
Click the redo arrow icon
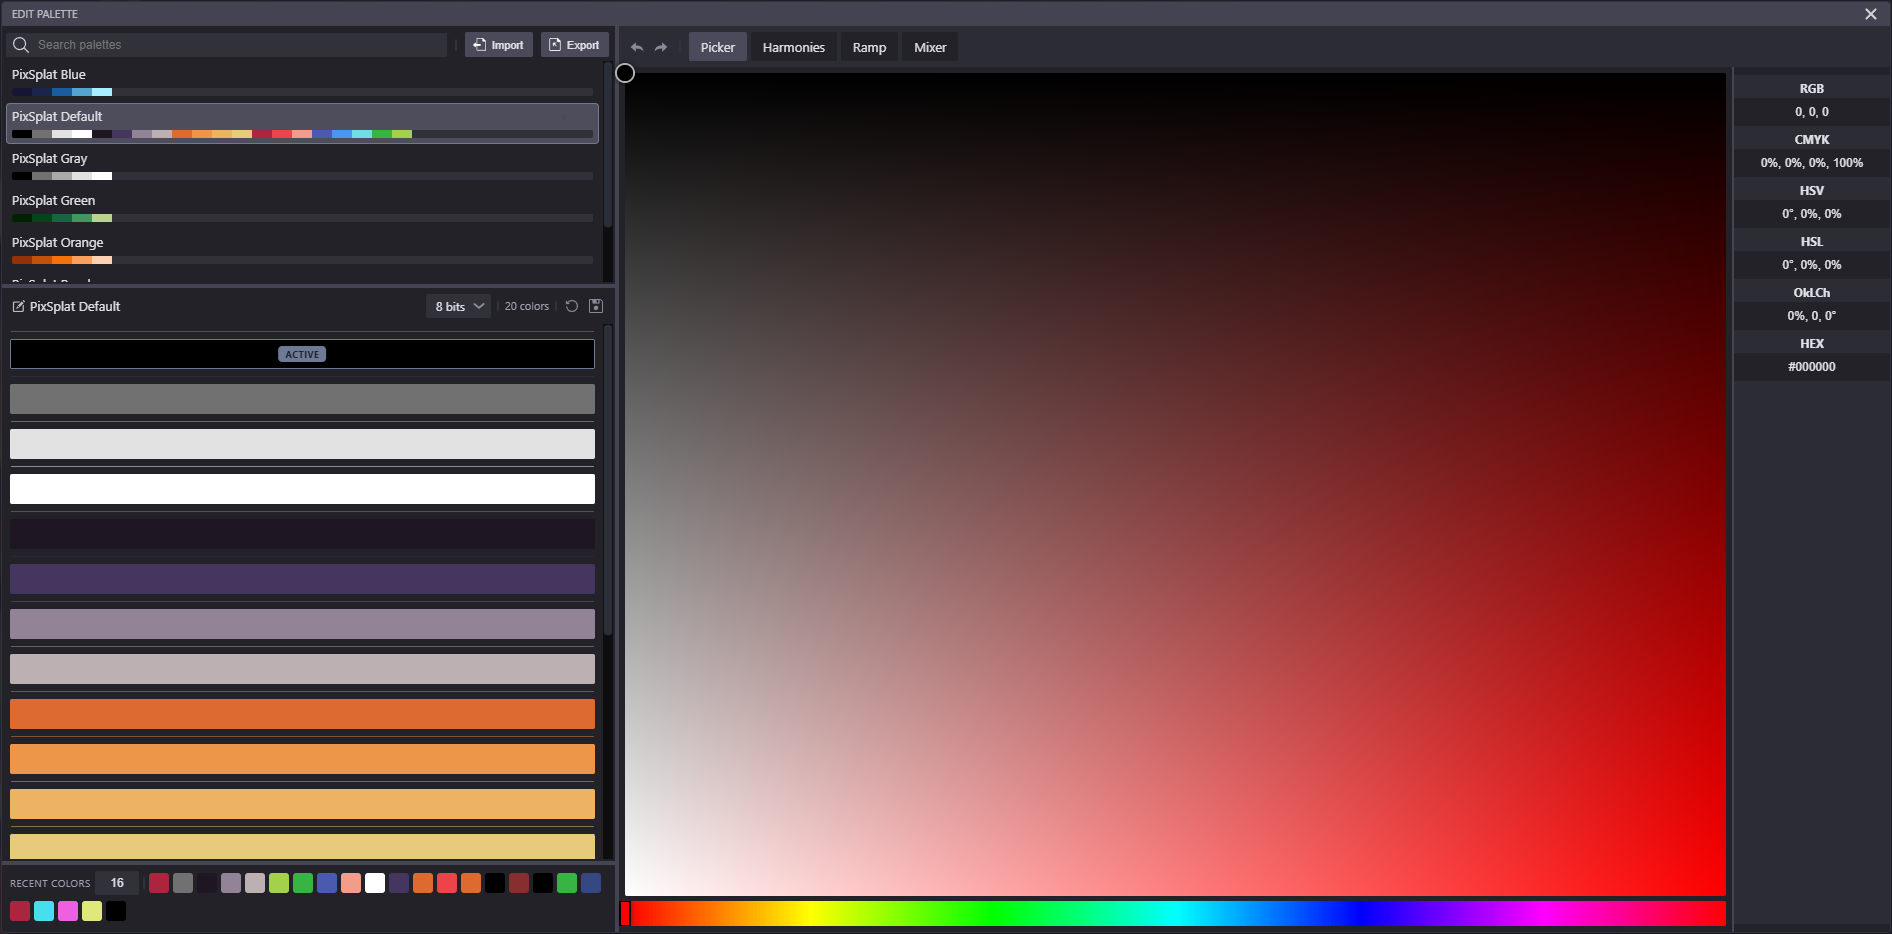[661, 47]
